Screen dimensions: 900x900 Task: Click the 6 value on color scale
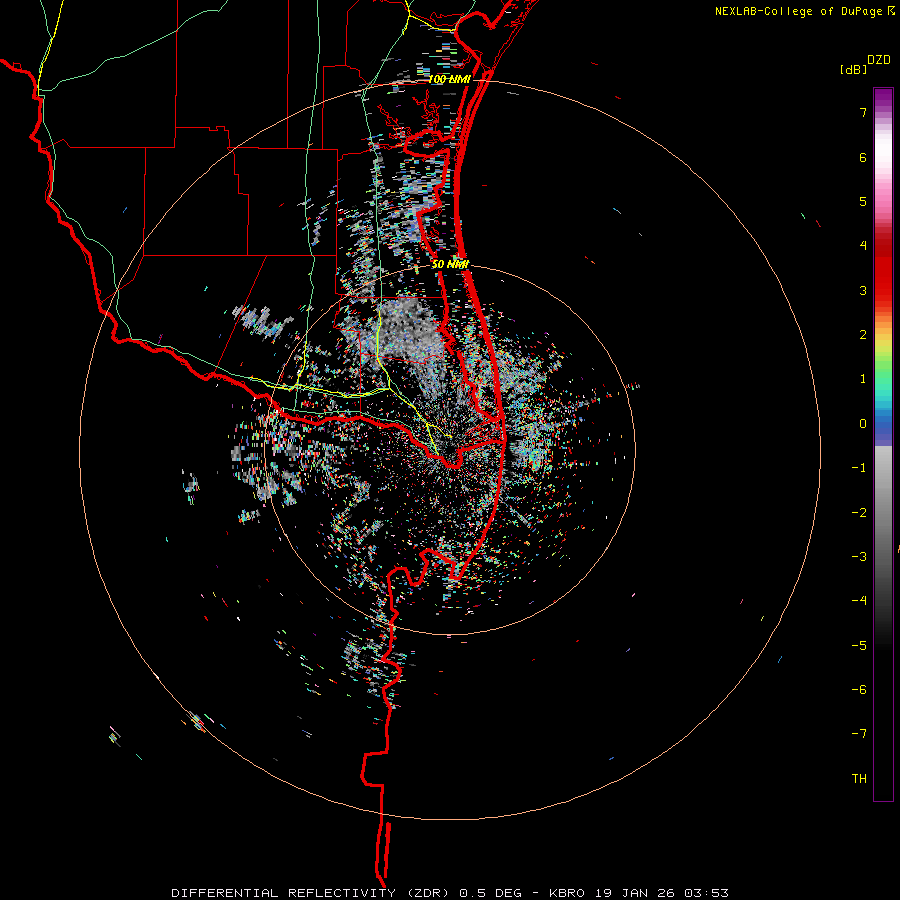coord(863,157)
